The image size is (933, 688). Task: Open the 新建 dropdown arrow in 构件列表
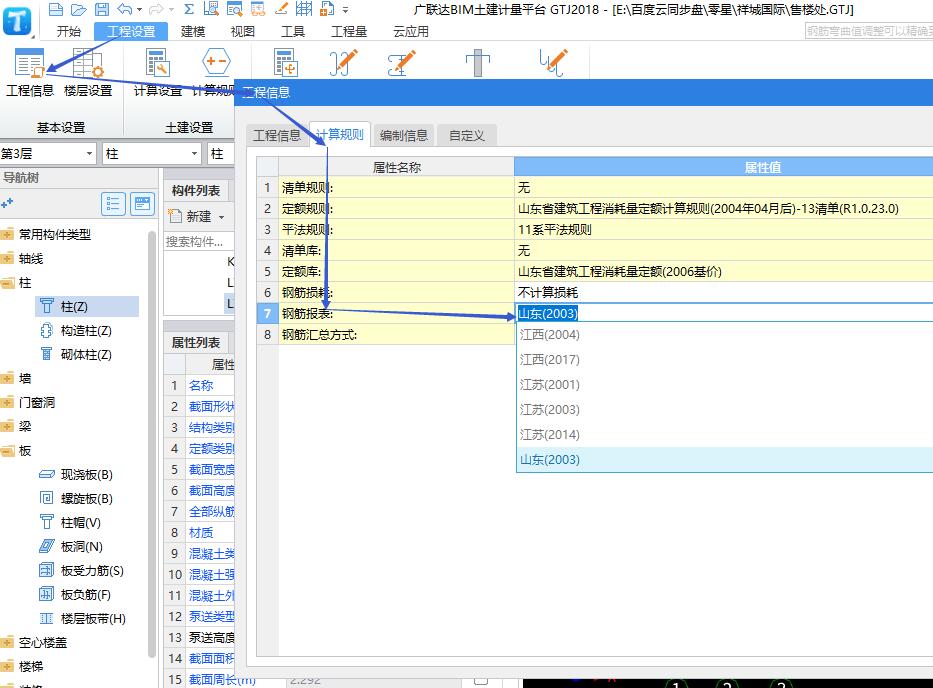[221, 217]
